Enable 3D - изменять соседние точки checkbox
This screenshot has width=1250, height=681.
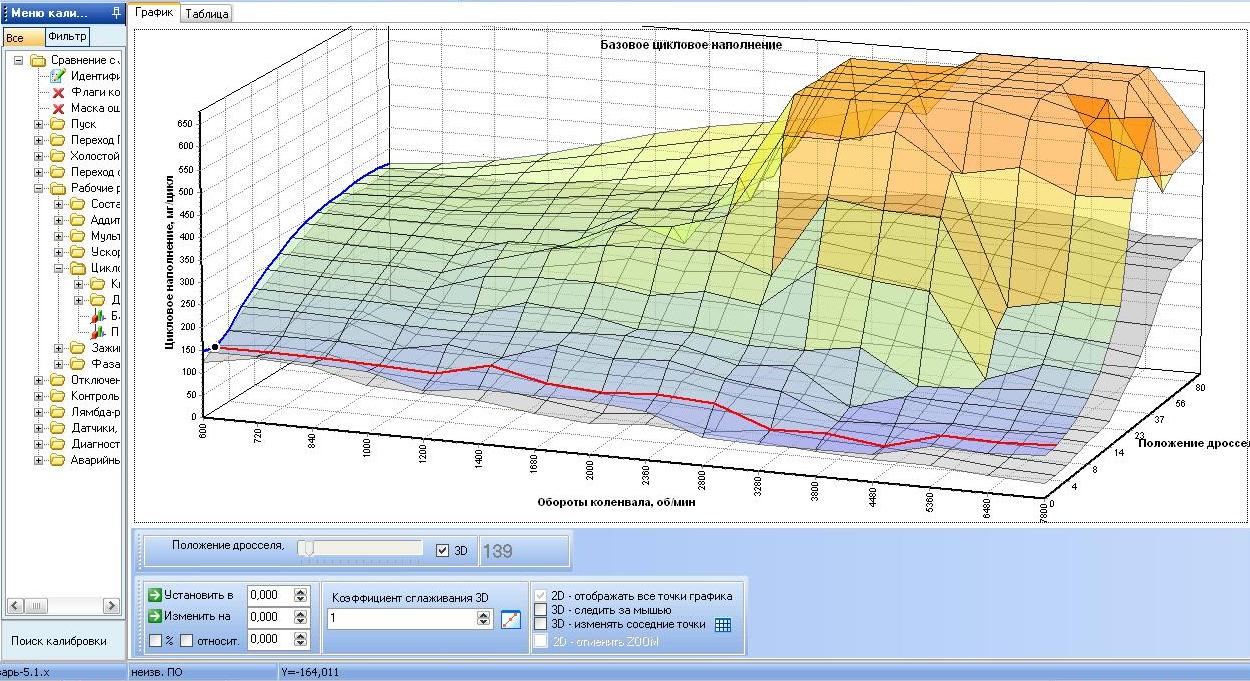point(541,624)
